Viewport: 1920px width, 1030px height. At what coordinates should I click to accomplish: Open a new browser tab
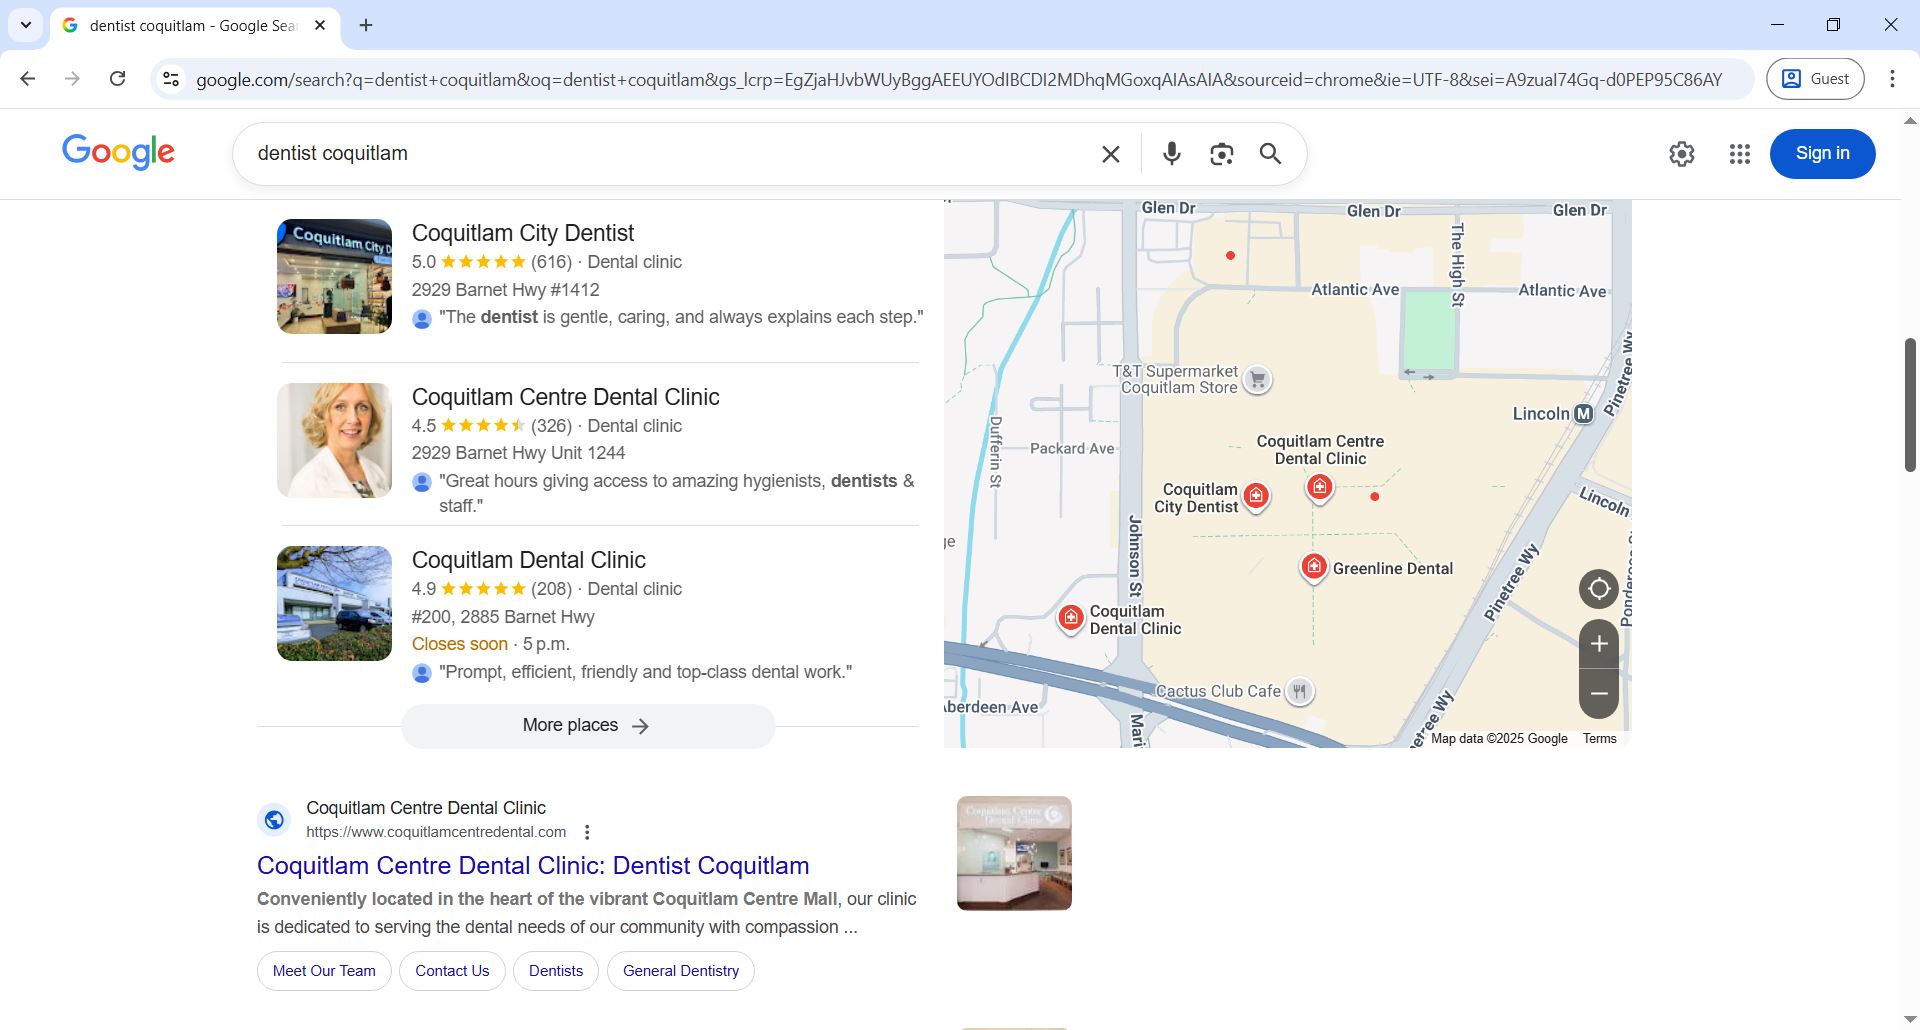point(366,26)
